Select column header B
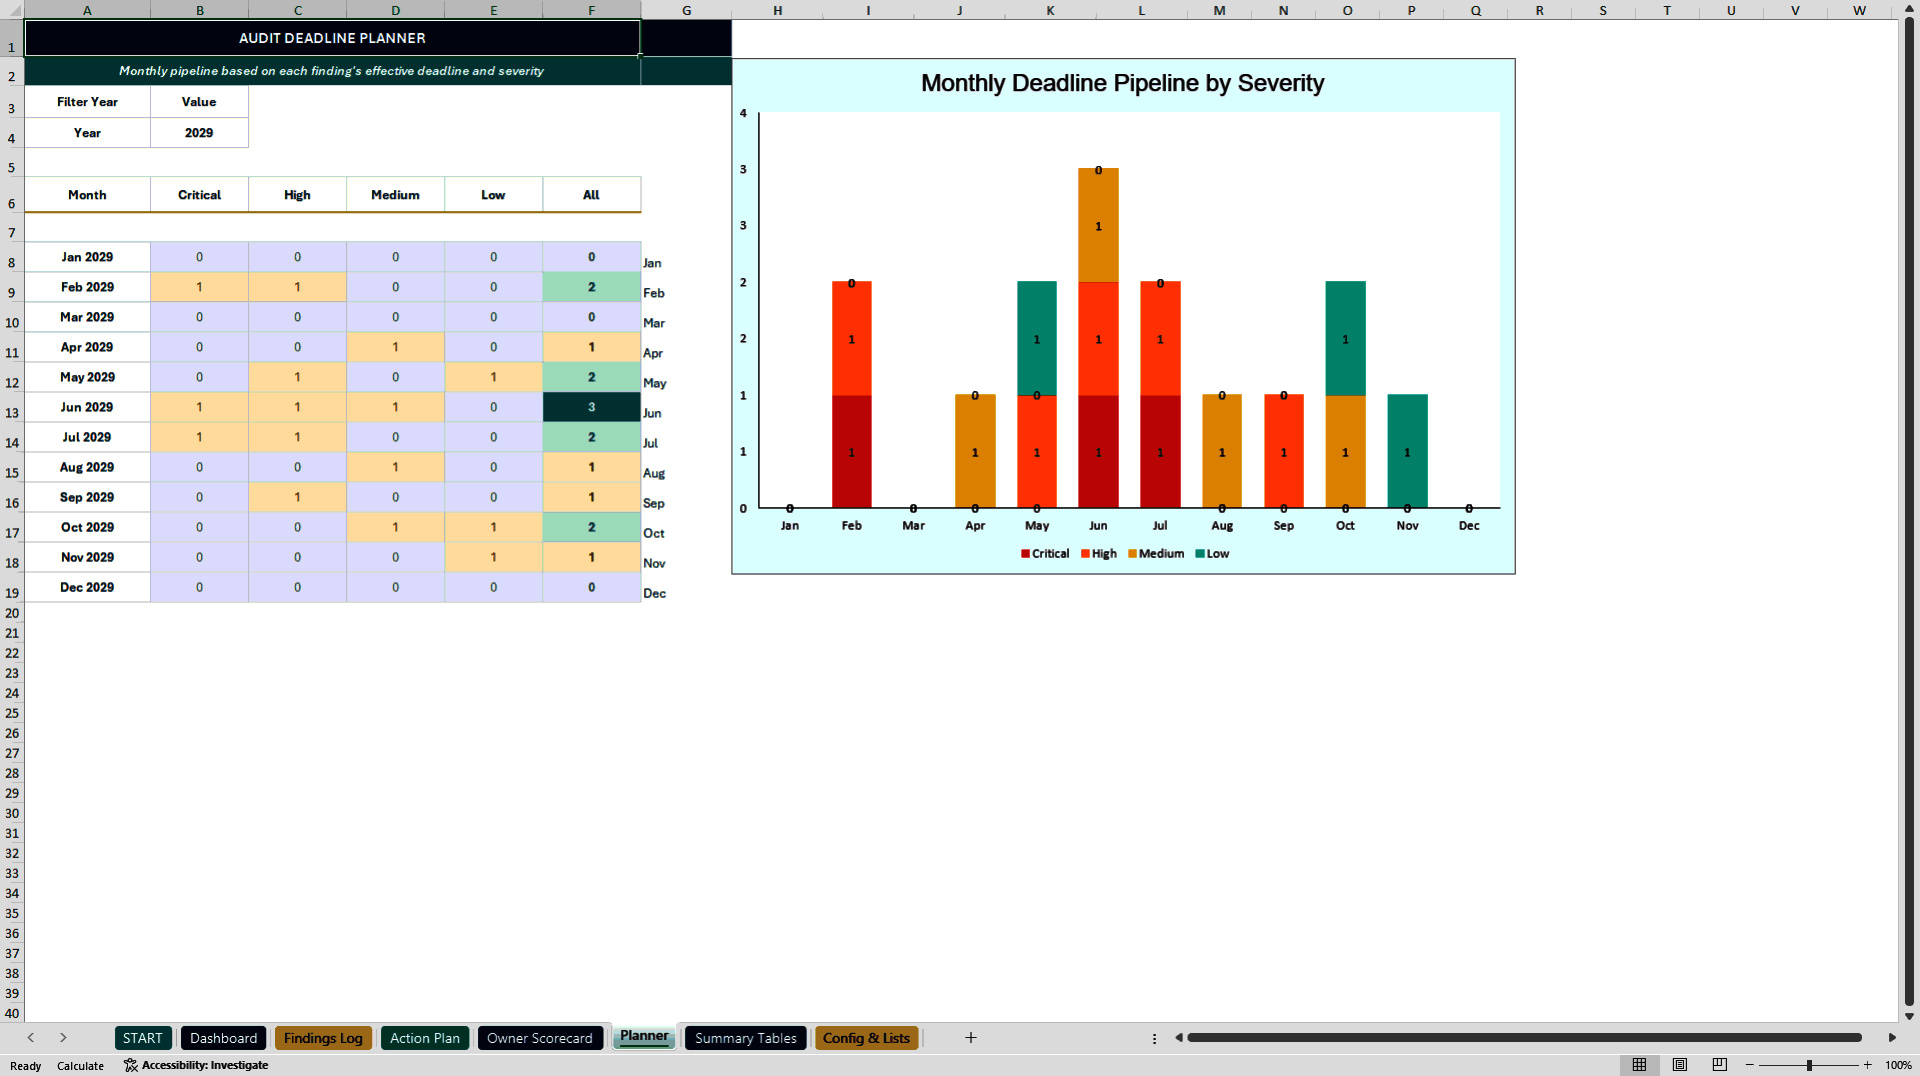This screenshot has height=1076, width=1920. point(200,10)
